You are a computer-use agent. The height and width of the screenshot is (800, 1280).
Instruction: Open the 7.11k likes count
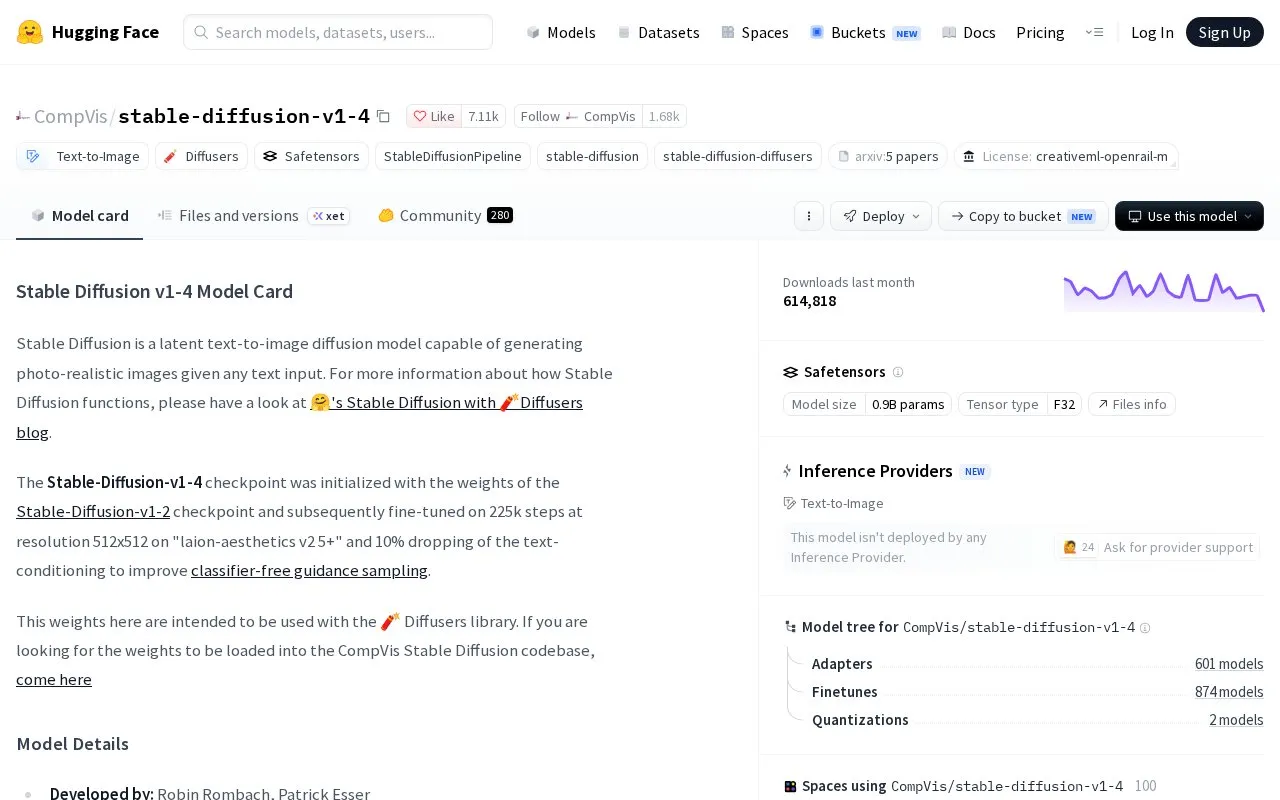(483, 116)
